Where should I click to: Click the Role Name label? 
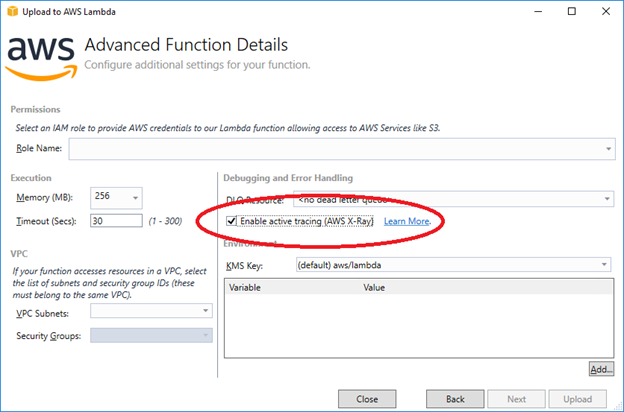(39, 148)
